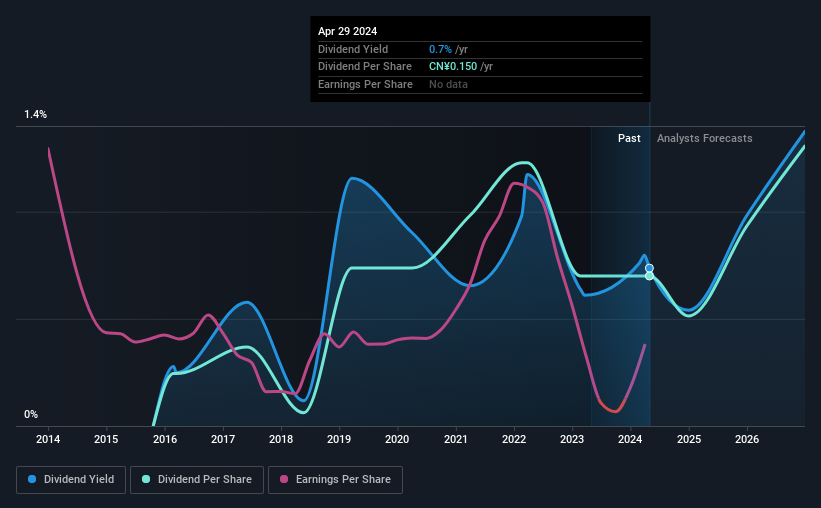Select the 2022 x-axis label

pyautogui.click(x=514, y=439)
